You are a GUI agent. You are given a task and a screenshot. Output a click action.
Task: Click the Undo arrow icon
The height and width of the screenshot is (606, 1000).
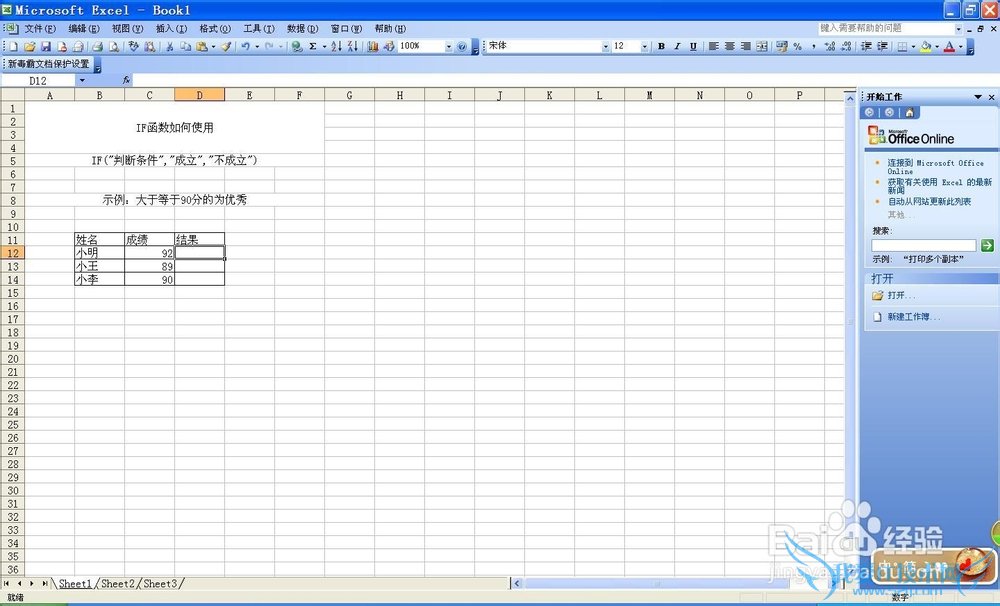(246, 47)
